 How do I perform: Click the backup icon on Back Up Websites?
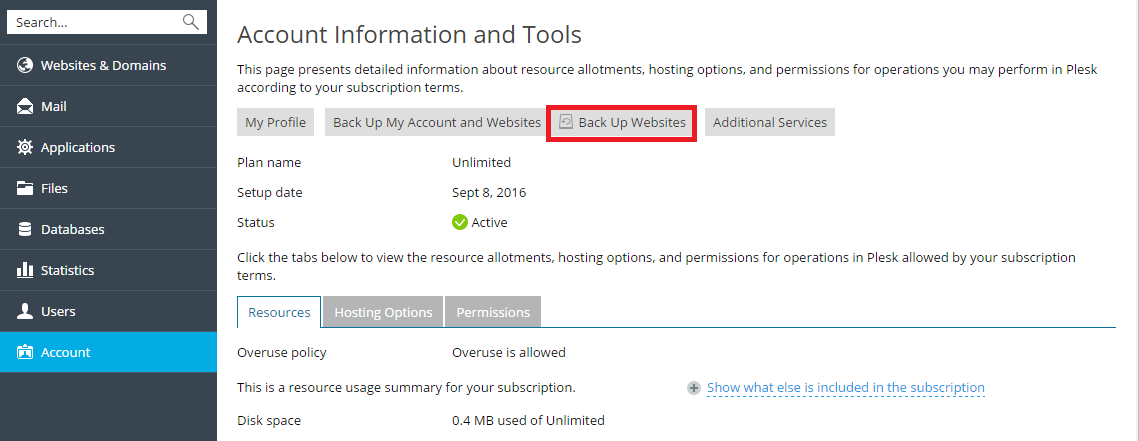coord(566,122)
